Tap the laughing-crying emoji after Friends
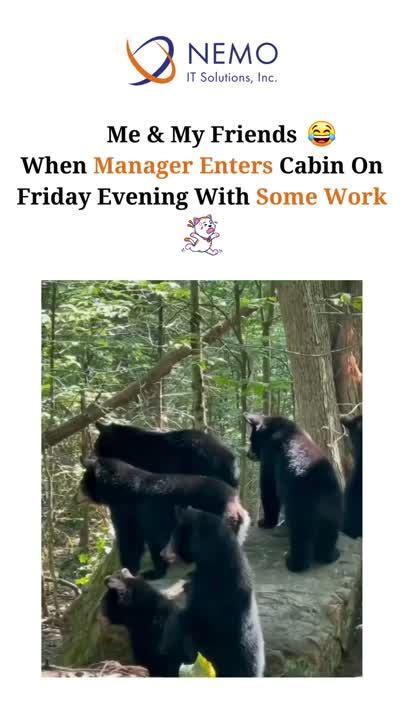The width and height of the screenshot is (404, 720). [x=321, y=134]
